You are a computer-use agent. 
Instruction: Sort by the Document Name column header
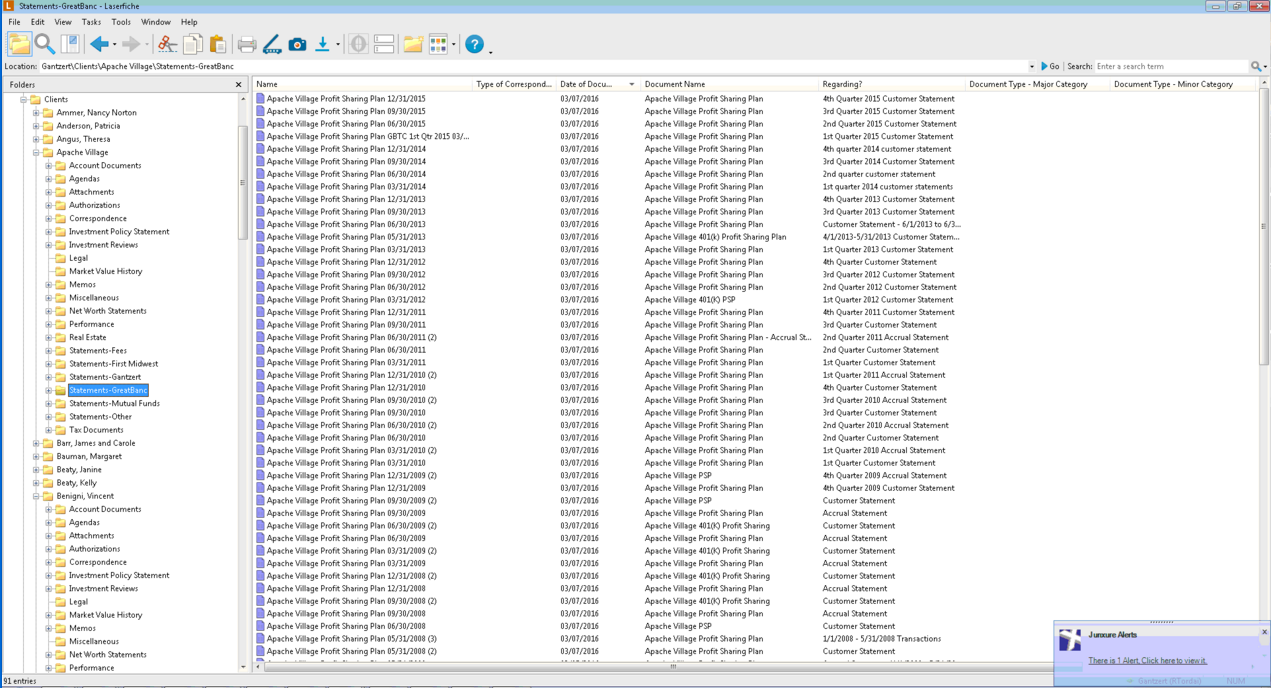(x=728, y=85)
